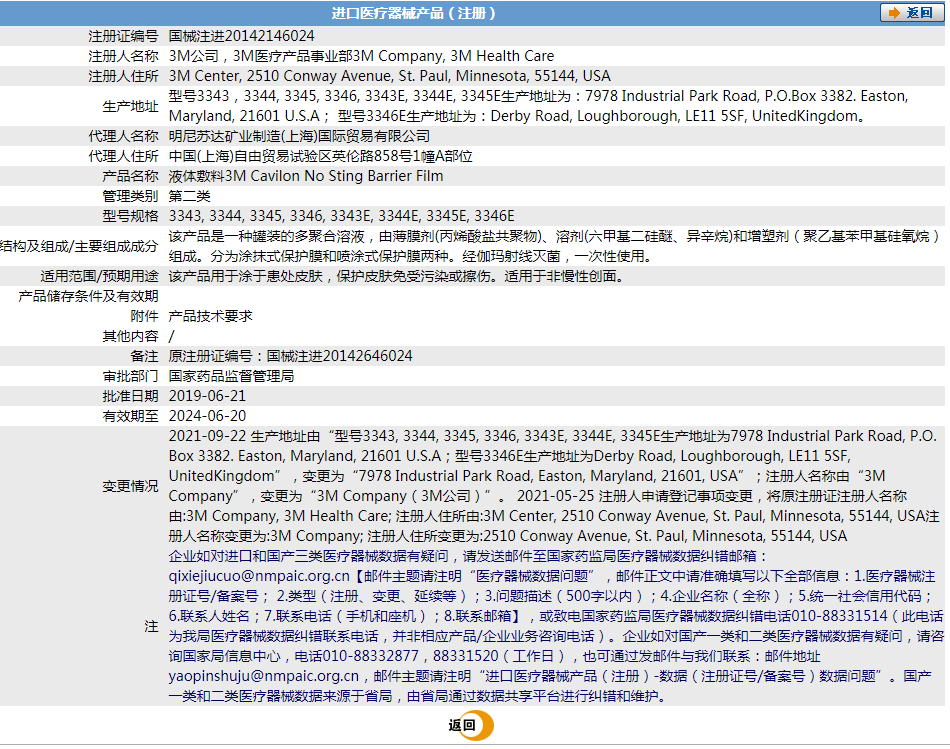
Task: Click the 产品储存条件及有效期 label
Action: tap(88, 296)
